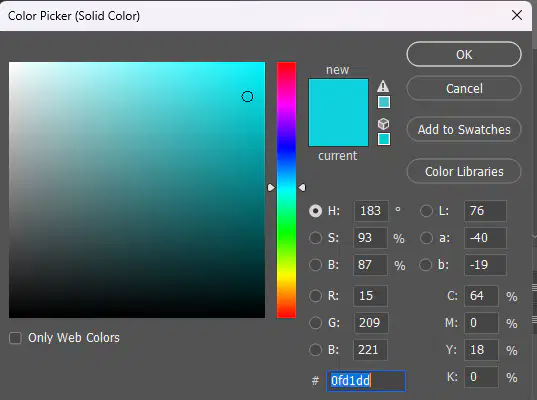Click the left hue slider arrow
Screen dimensions: 537x400
point(271,188)
